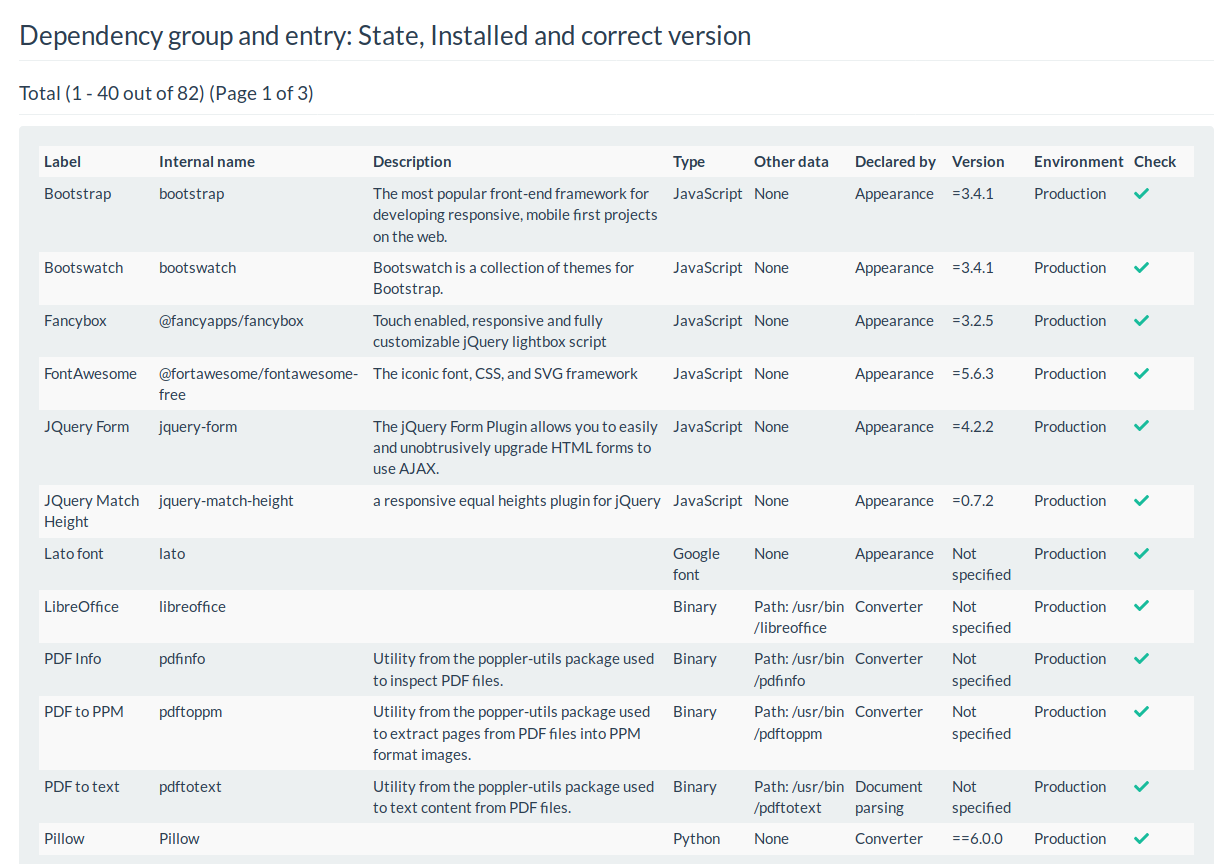Click the green check for Fancybox
The image size is (1225, 864).
coord(1141,320)
